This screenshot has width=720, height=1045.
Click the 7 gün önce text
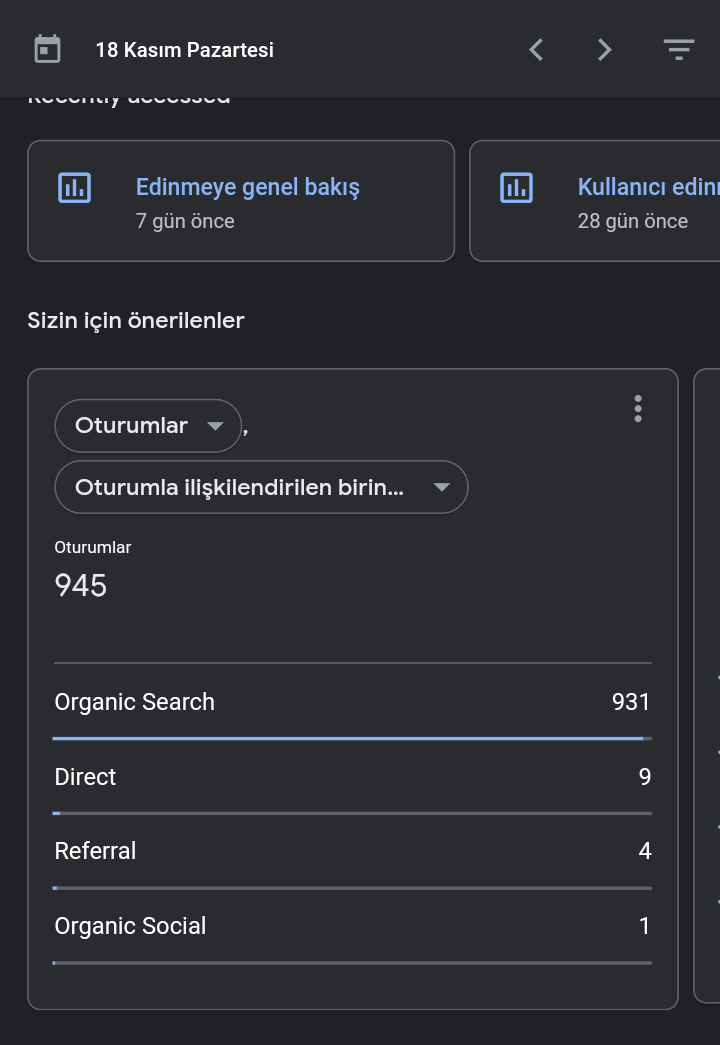point(185,221)
